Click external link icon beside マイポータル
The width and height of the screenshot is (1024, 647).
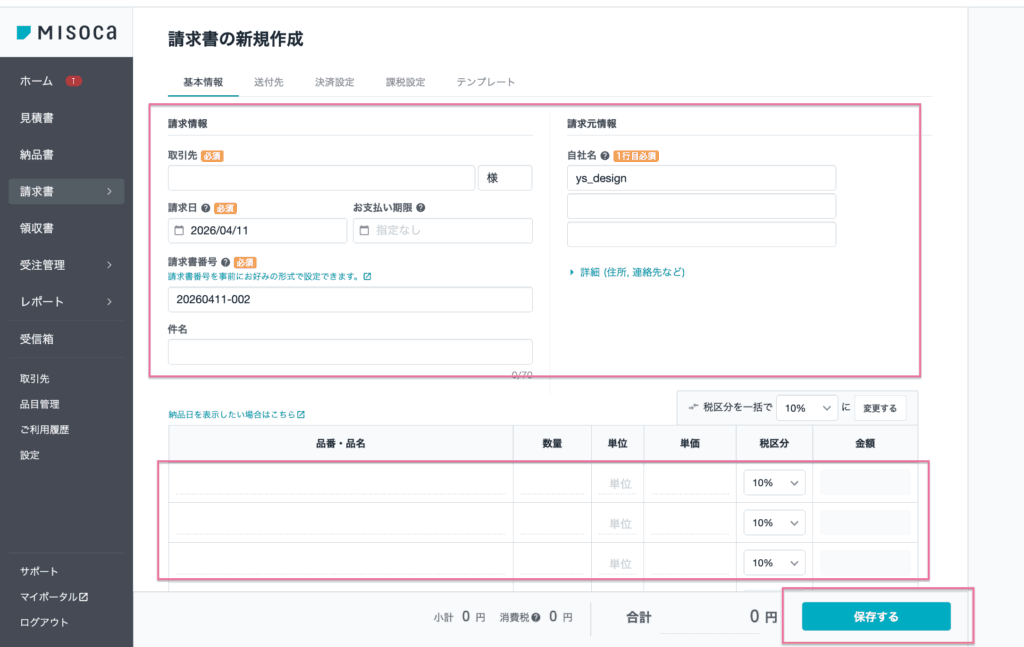click(84, 597)
